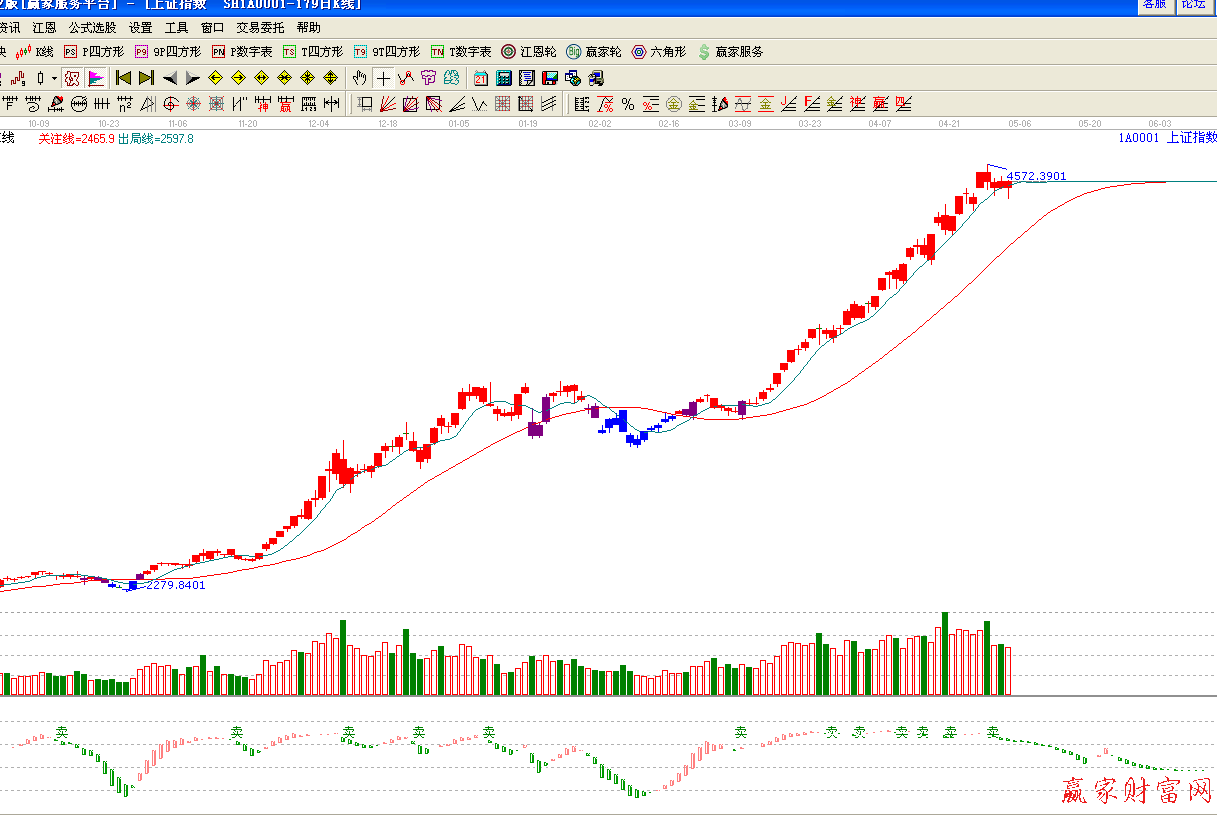This screenshot has height=815, width=1217.
Task: Click the percent sign drawing tool
Action: (628, 104)
